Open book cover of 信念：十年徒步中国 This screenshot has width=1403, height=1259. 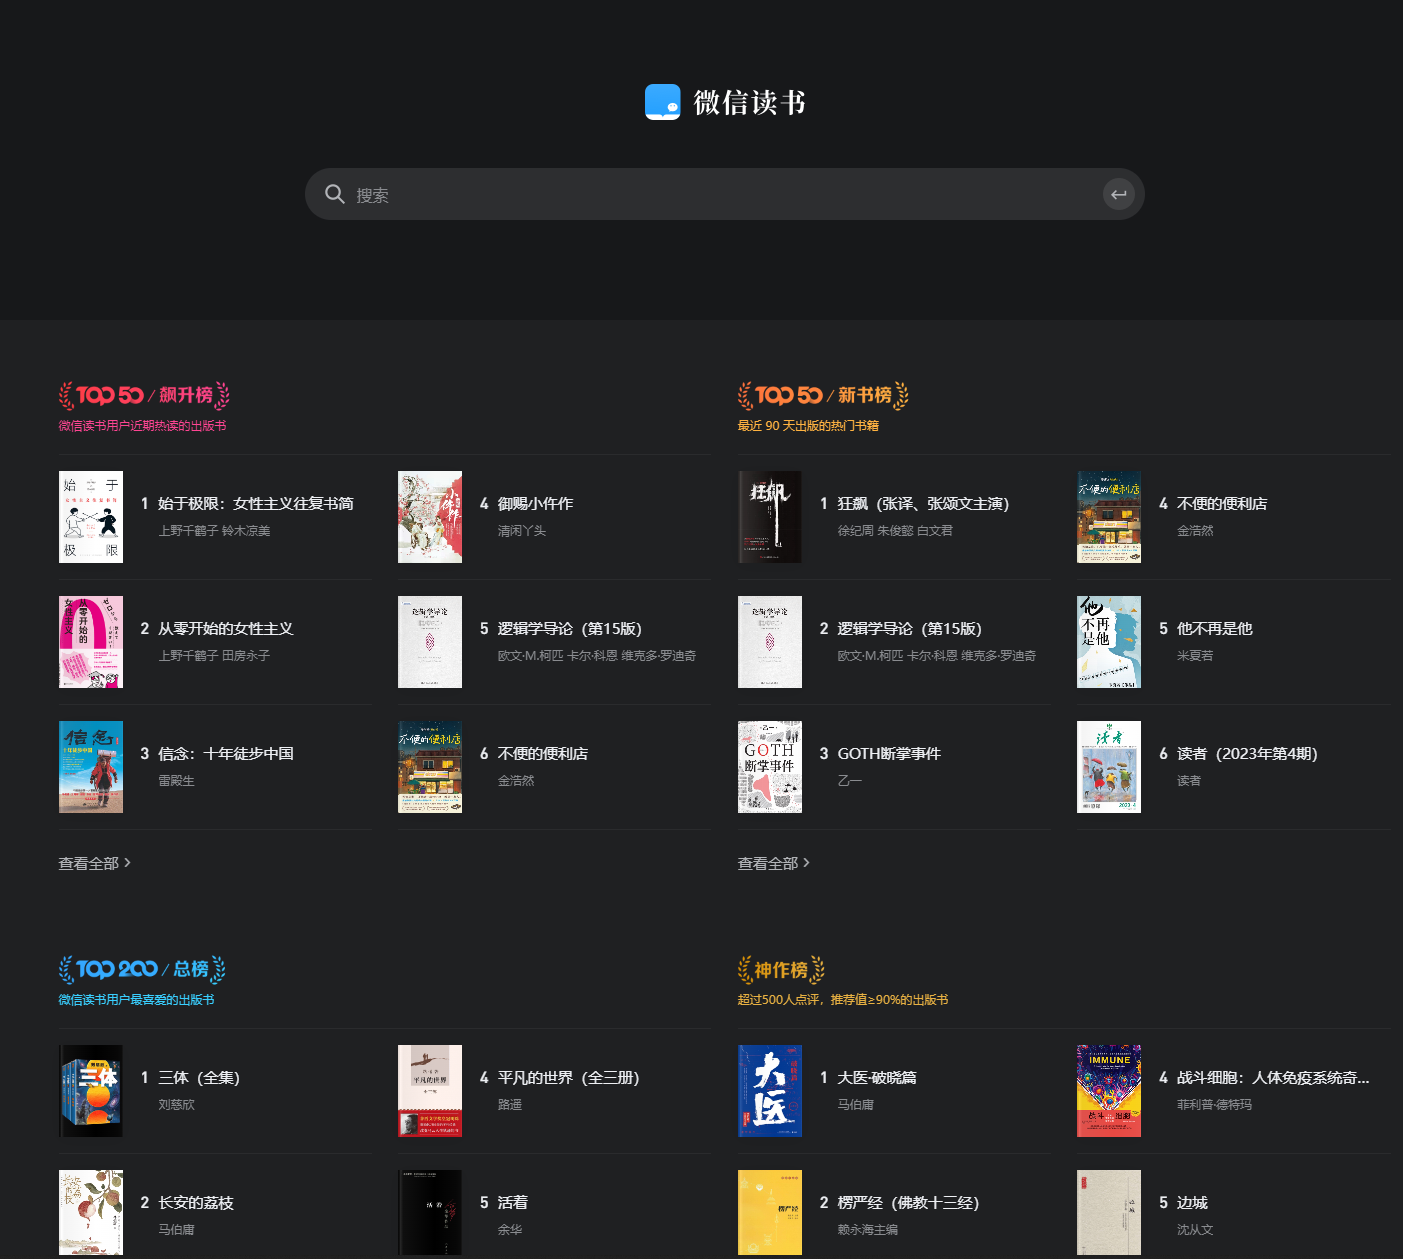click(x=91, y=767)
